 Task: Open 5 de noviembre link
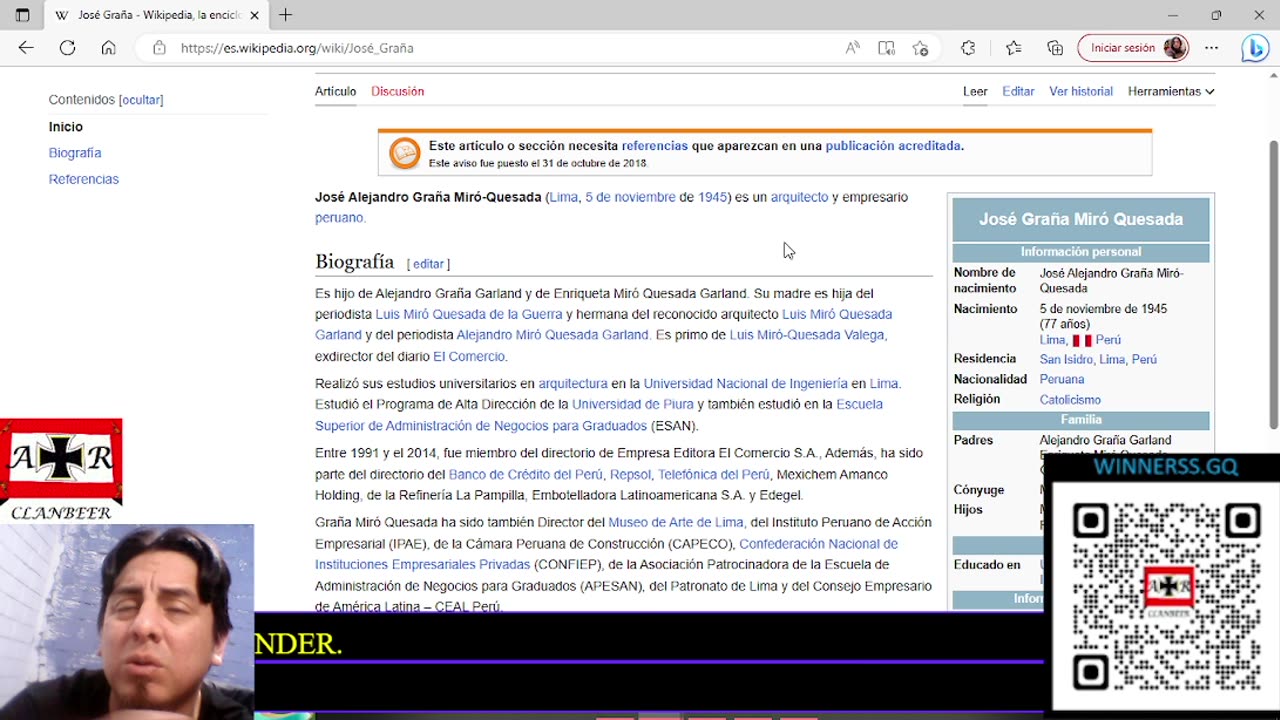click(x=630, y=197)
